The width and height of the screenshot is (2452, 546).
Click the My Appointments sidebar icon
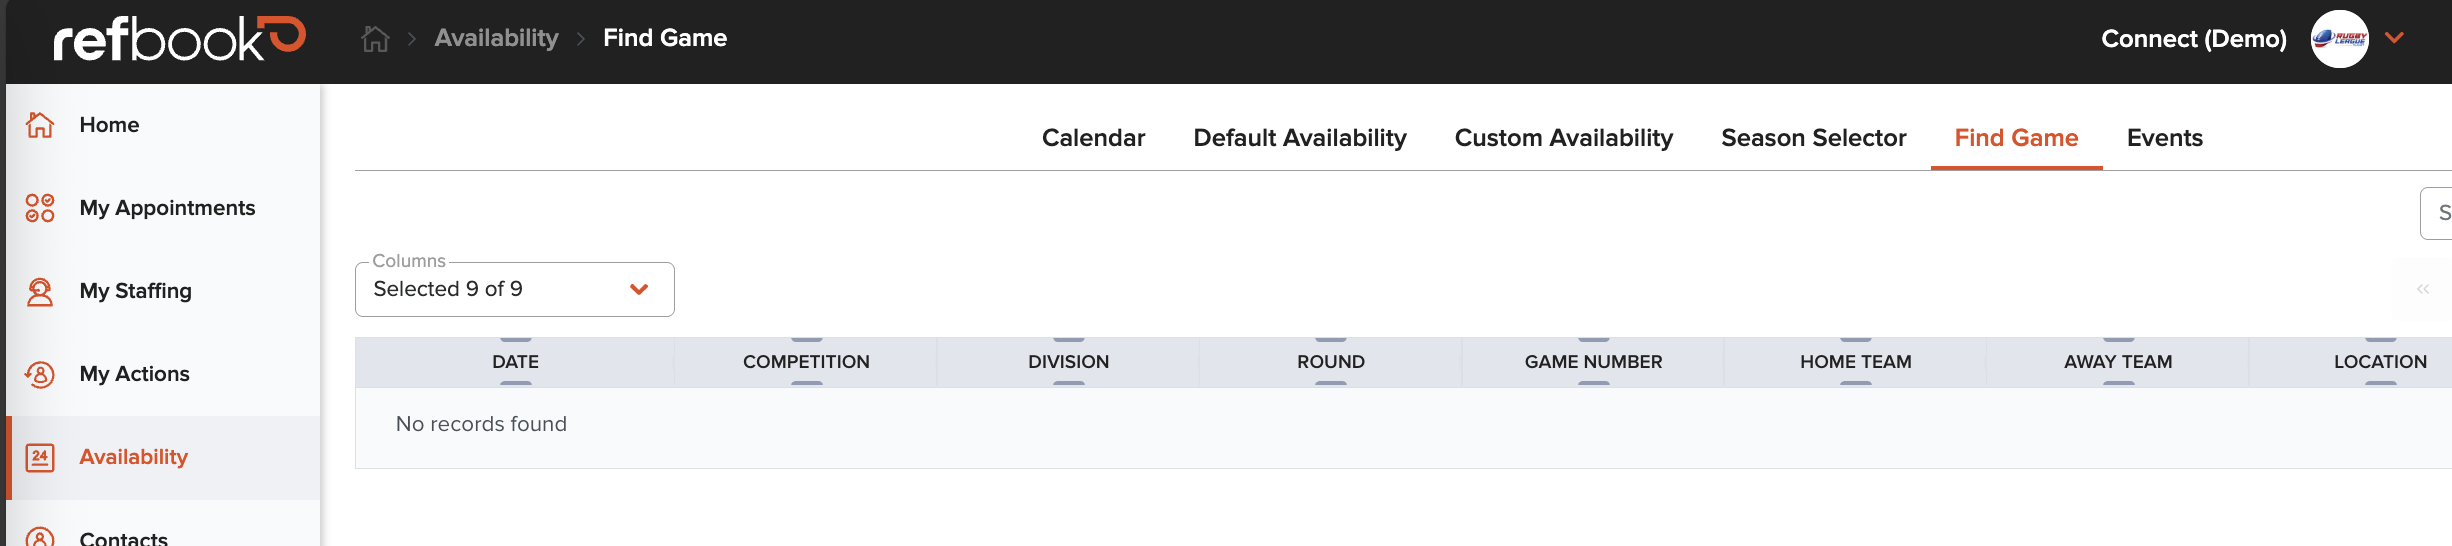(40, 208)
